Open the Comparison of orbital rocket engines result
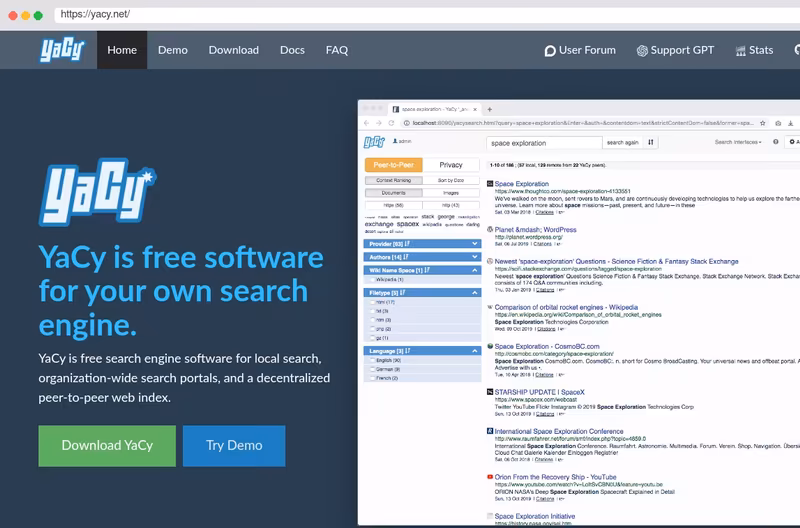This screenshot has height=528, width=800. [566, 307]
